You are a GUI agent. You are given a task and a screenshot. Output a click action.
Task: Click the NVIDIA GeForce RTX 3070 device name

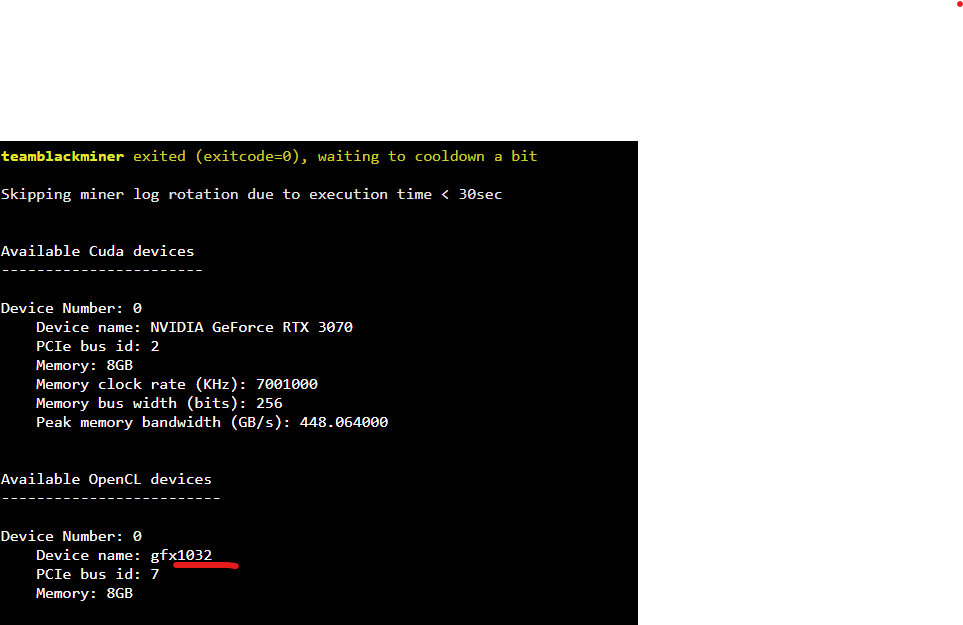click(x=250, y=327)
